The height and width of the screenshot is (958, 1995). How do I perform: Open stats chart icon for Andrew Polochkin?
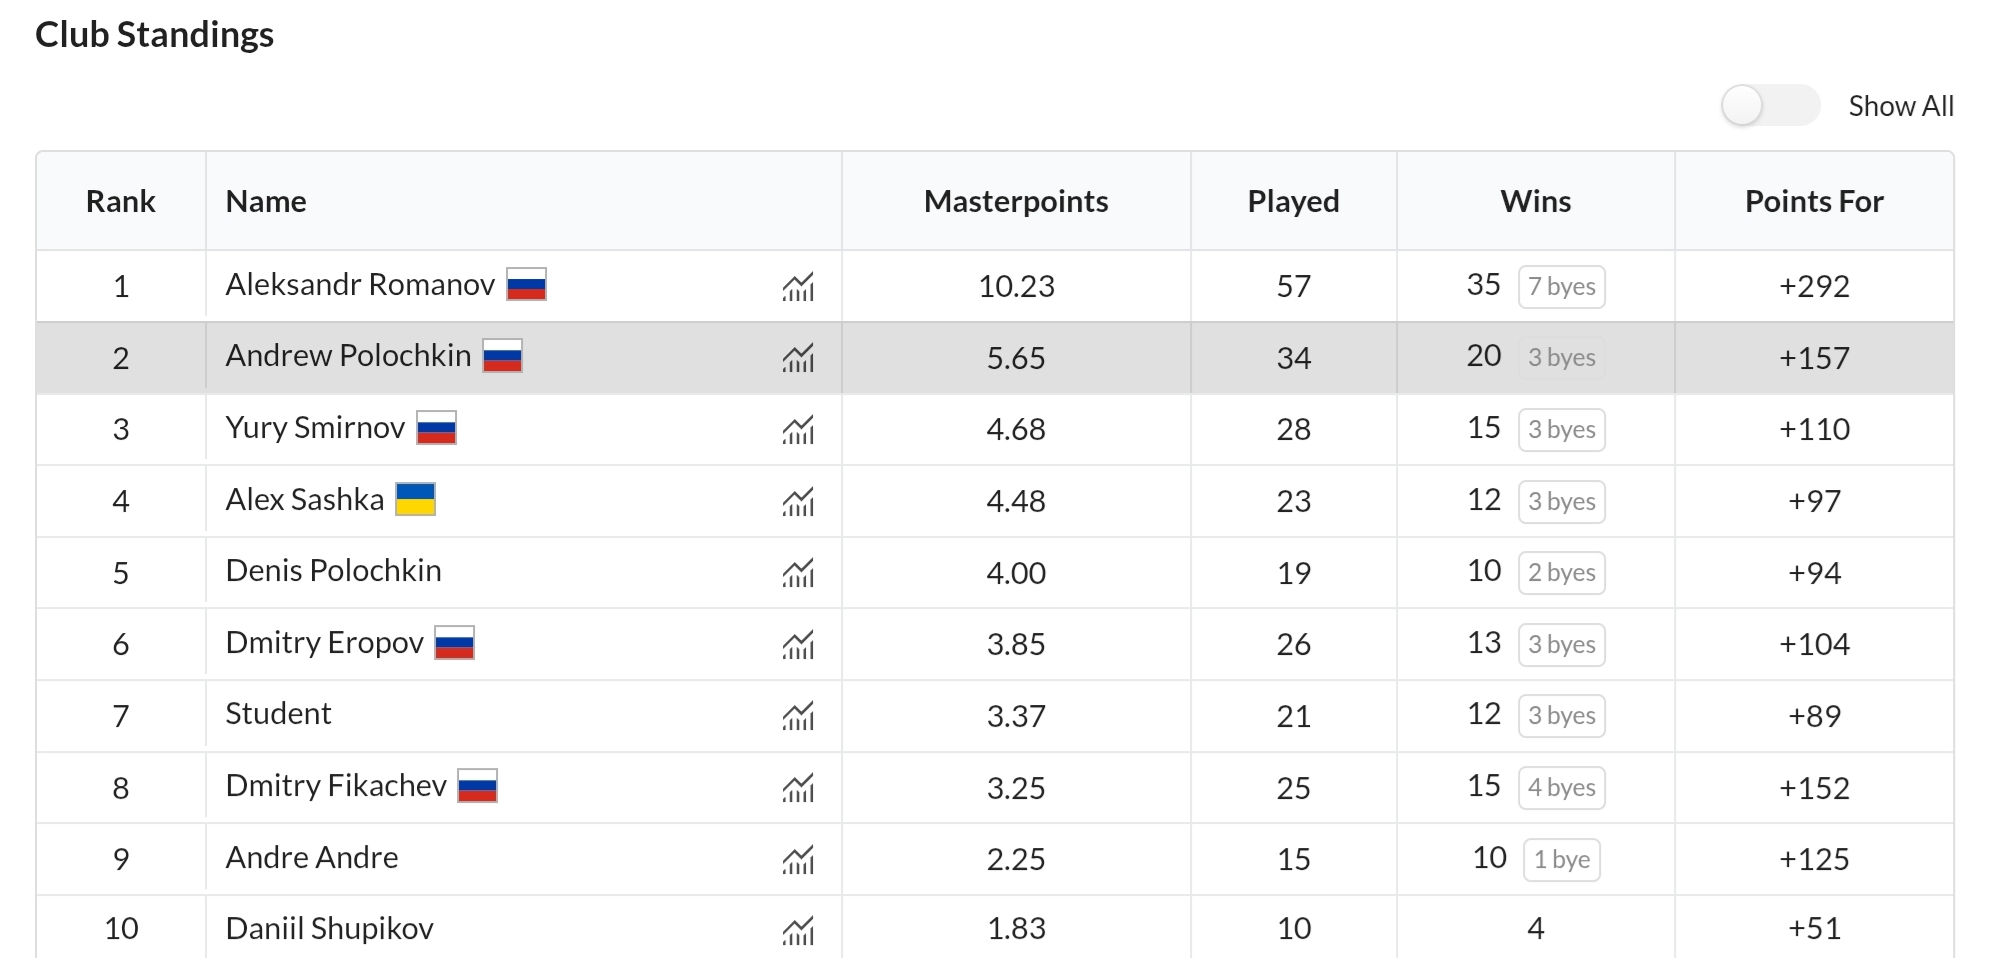798,358
